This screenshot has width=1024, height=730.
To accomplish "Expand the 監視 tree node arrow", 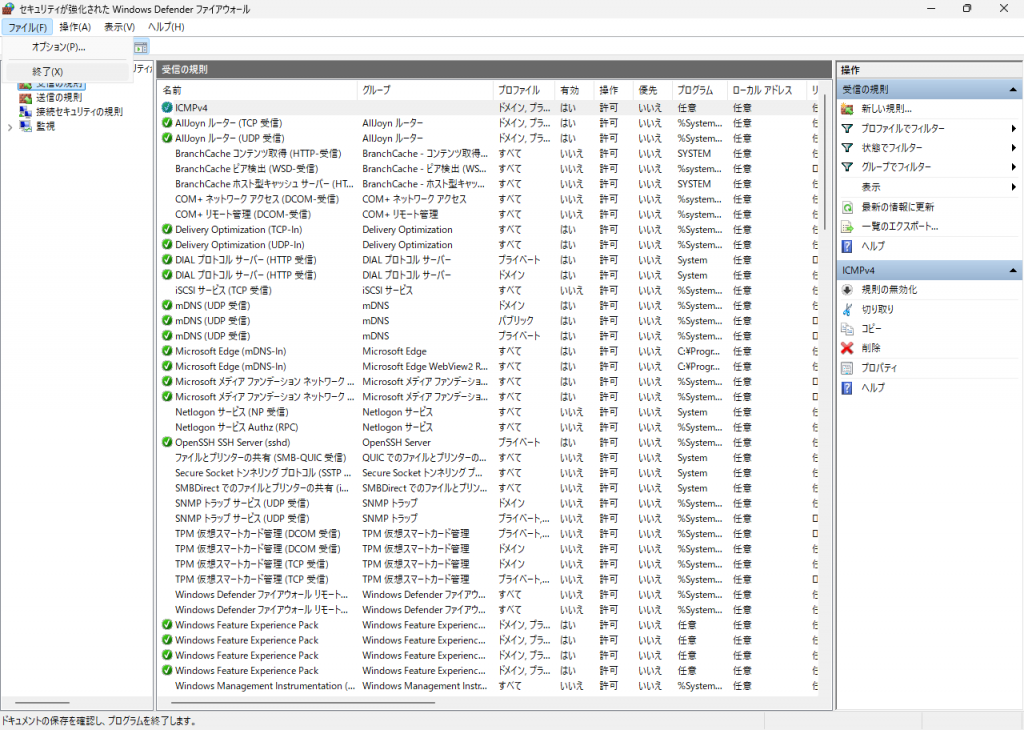I will (10, 127).
